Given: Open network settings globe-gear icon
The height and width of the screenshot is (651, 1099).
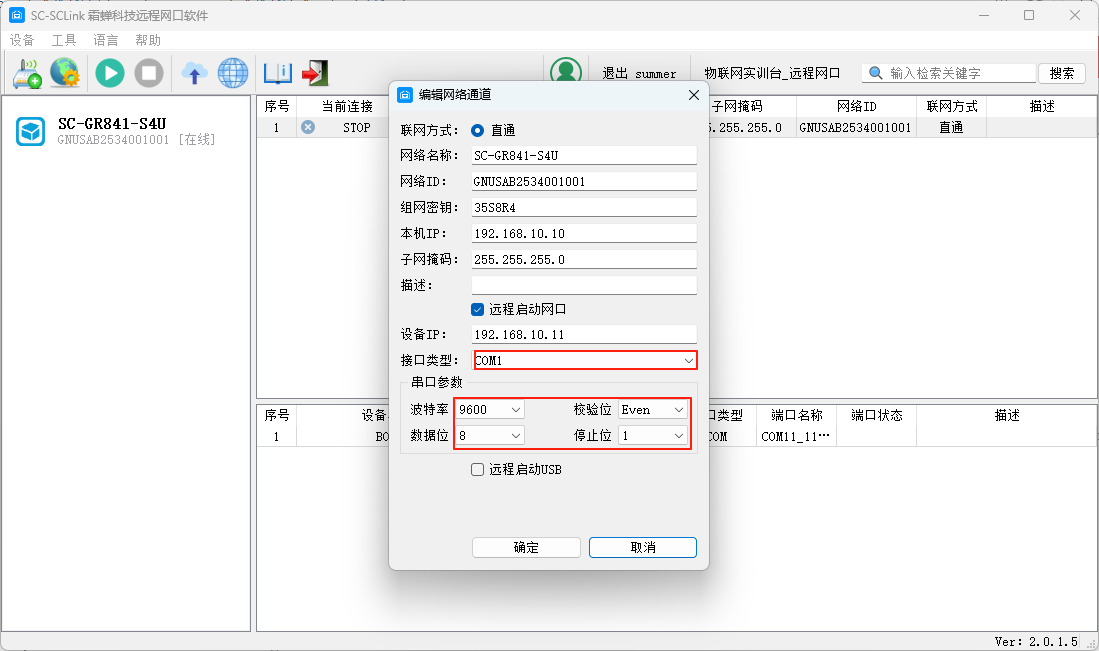Looking at the screenshot, I should (65, 73).
